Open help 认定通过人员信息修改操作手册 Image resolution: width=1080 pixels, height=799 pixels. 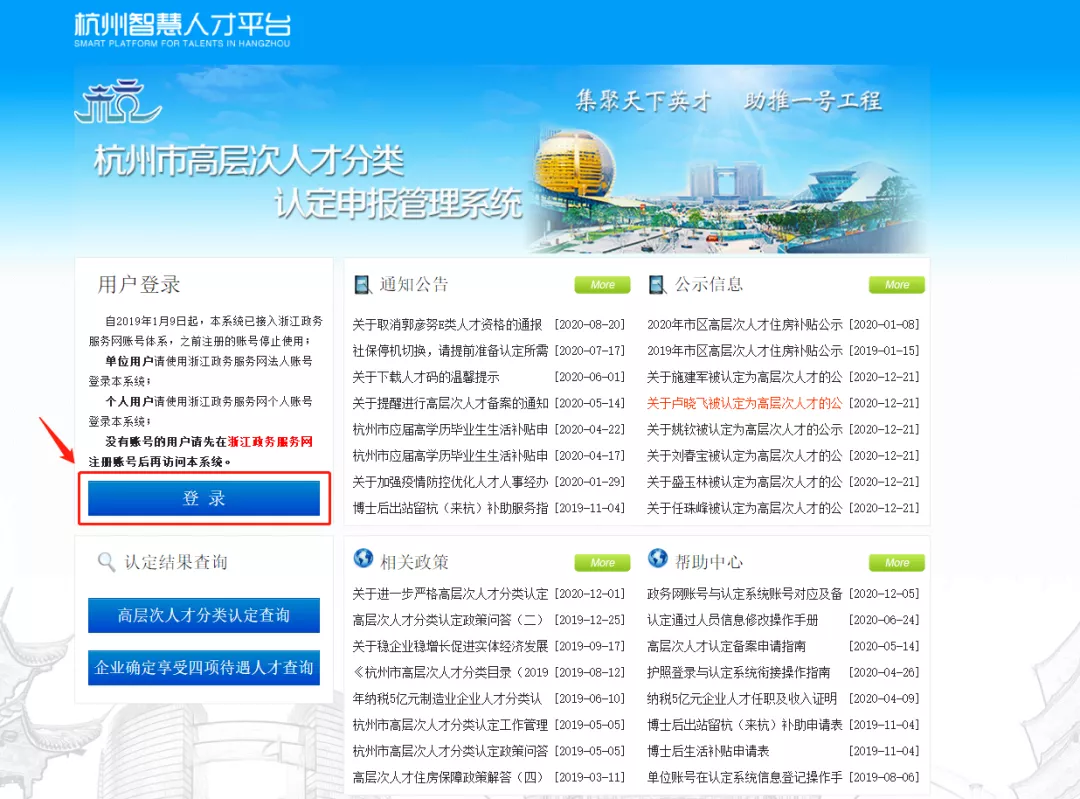(x=732, y=620)
